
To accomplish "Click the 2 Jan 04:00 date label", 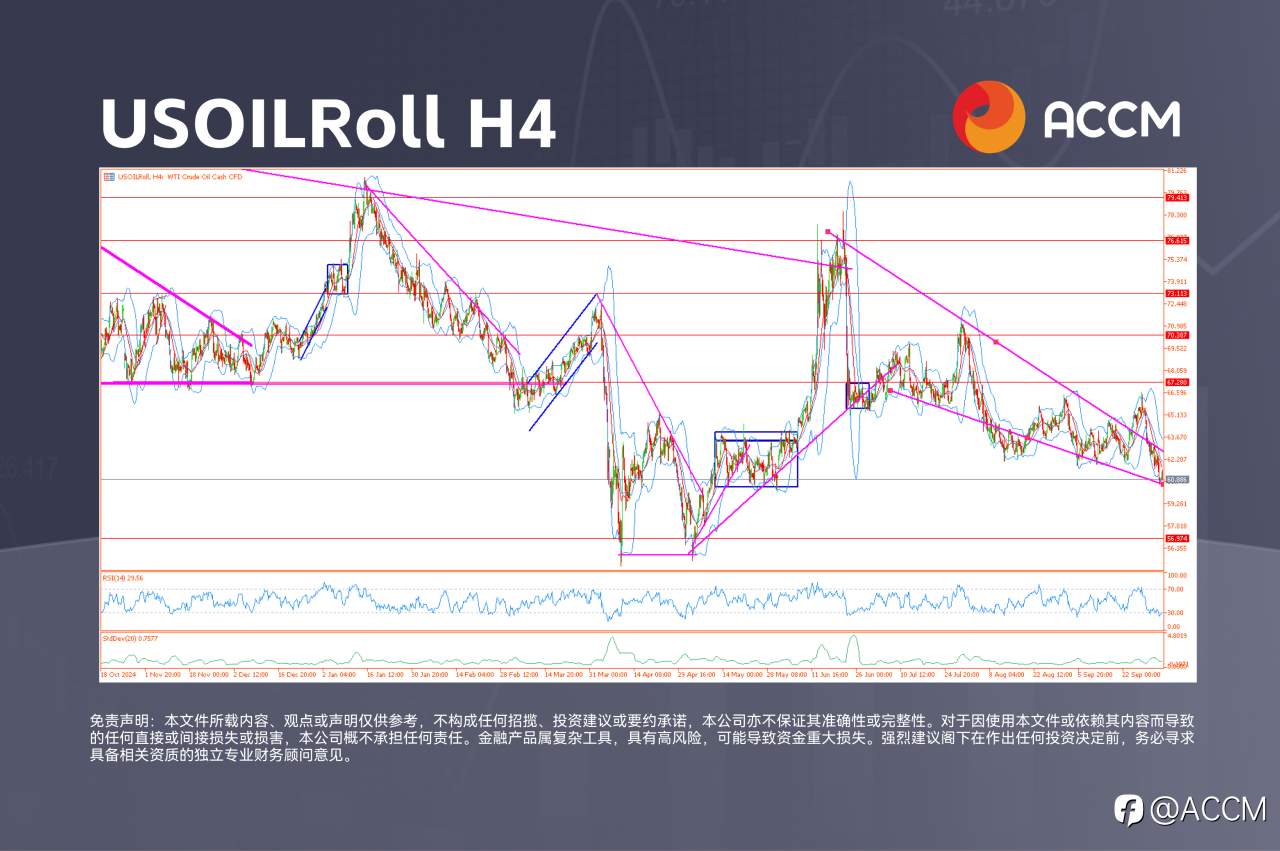I will point(340,675).
